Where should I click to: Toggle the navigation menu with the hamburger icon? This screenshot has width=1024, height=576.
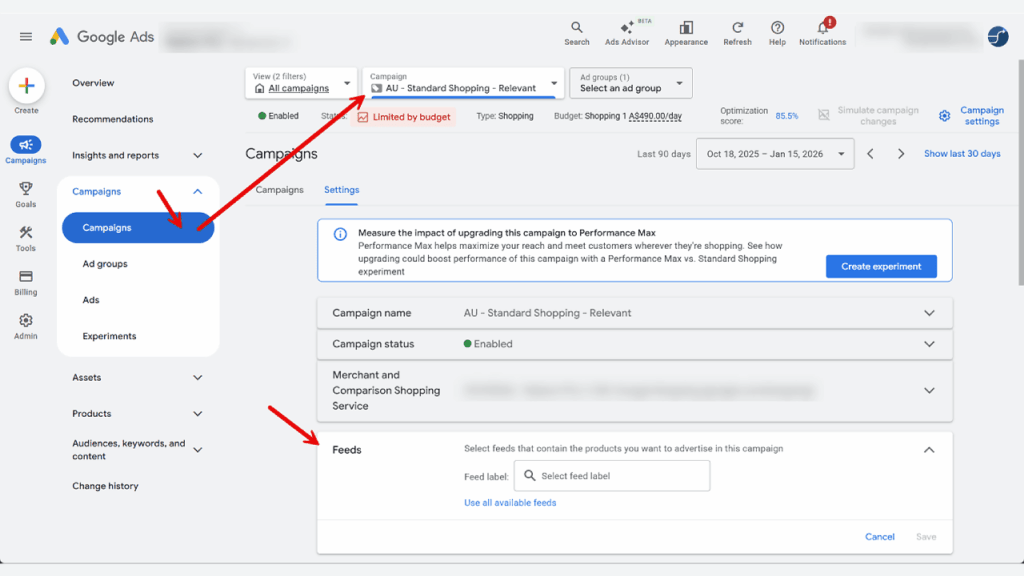25,36
